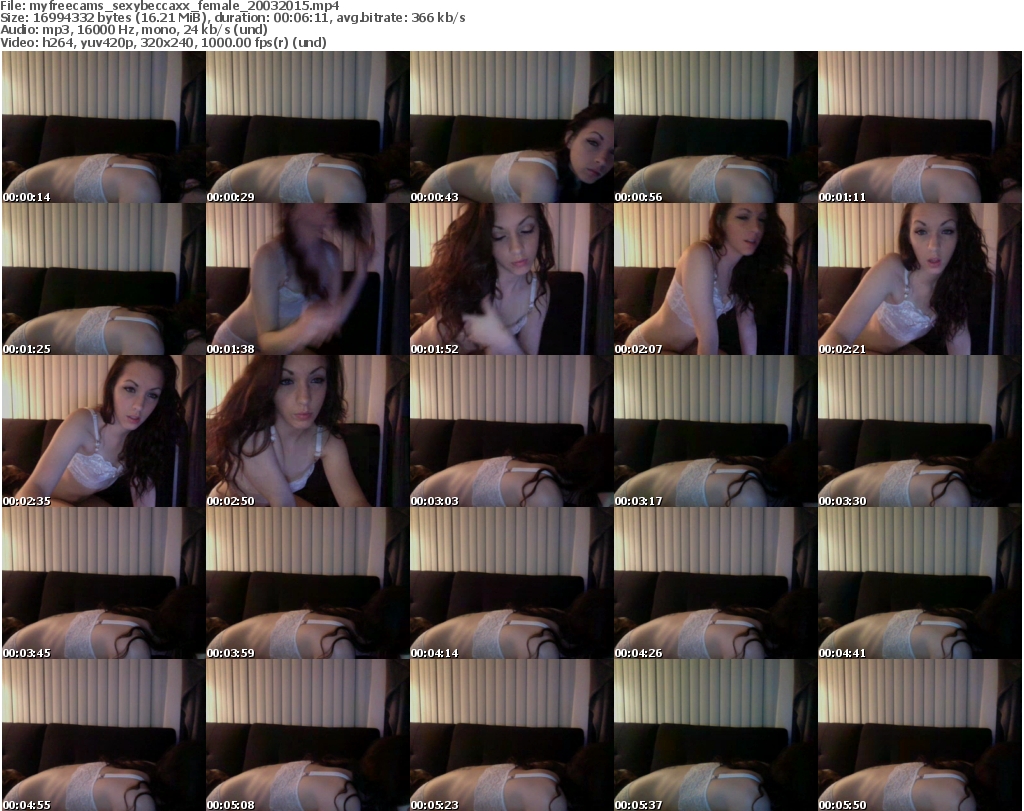Viewport: 1024px width, 811px height.
Task: Select the thumbnail stamped 00:04:14
Action: coord(511,583)
